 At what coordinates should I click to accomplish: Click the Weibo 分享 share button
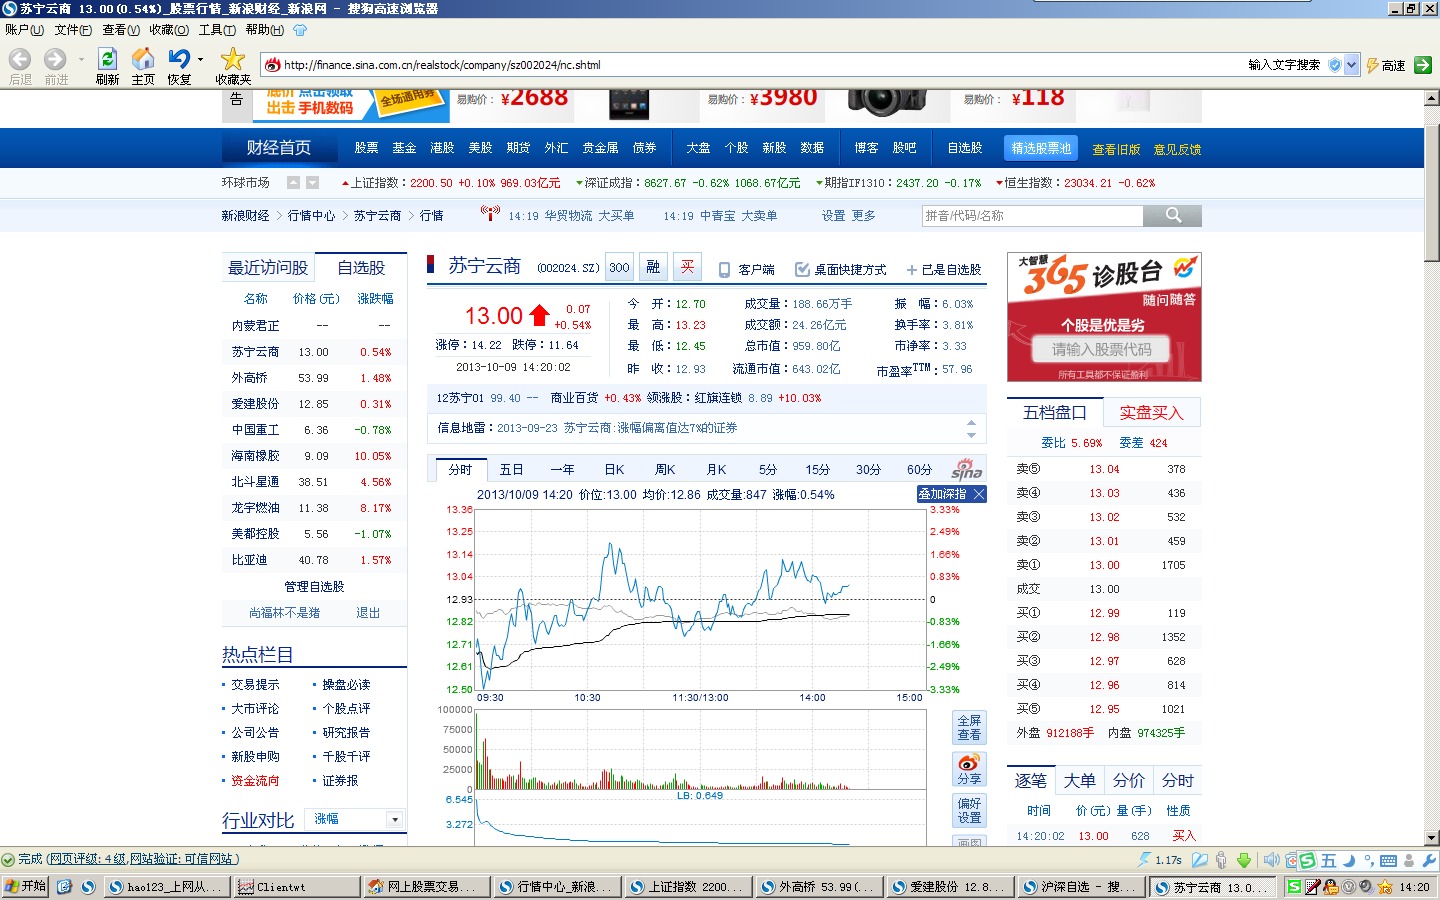(969, 769)
